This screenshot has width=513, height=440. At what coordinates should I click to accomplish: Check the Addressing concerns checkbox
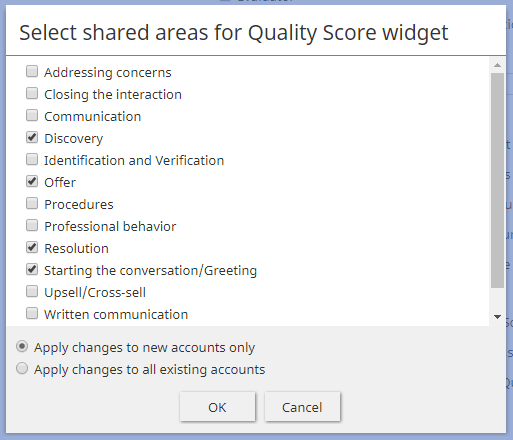click(32, 71)
